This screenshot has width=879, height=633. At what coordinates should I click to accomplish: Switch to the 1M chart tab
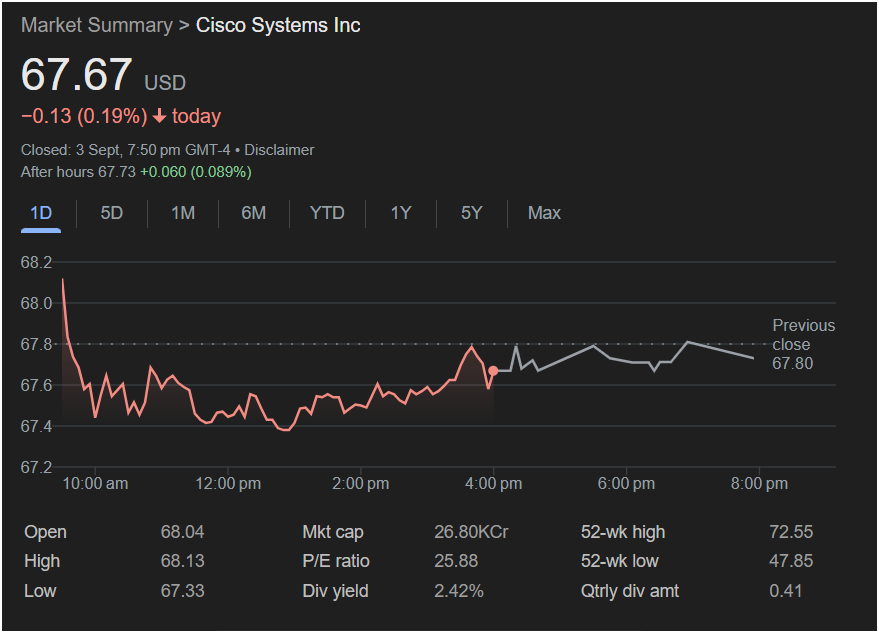point(183,213)
